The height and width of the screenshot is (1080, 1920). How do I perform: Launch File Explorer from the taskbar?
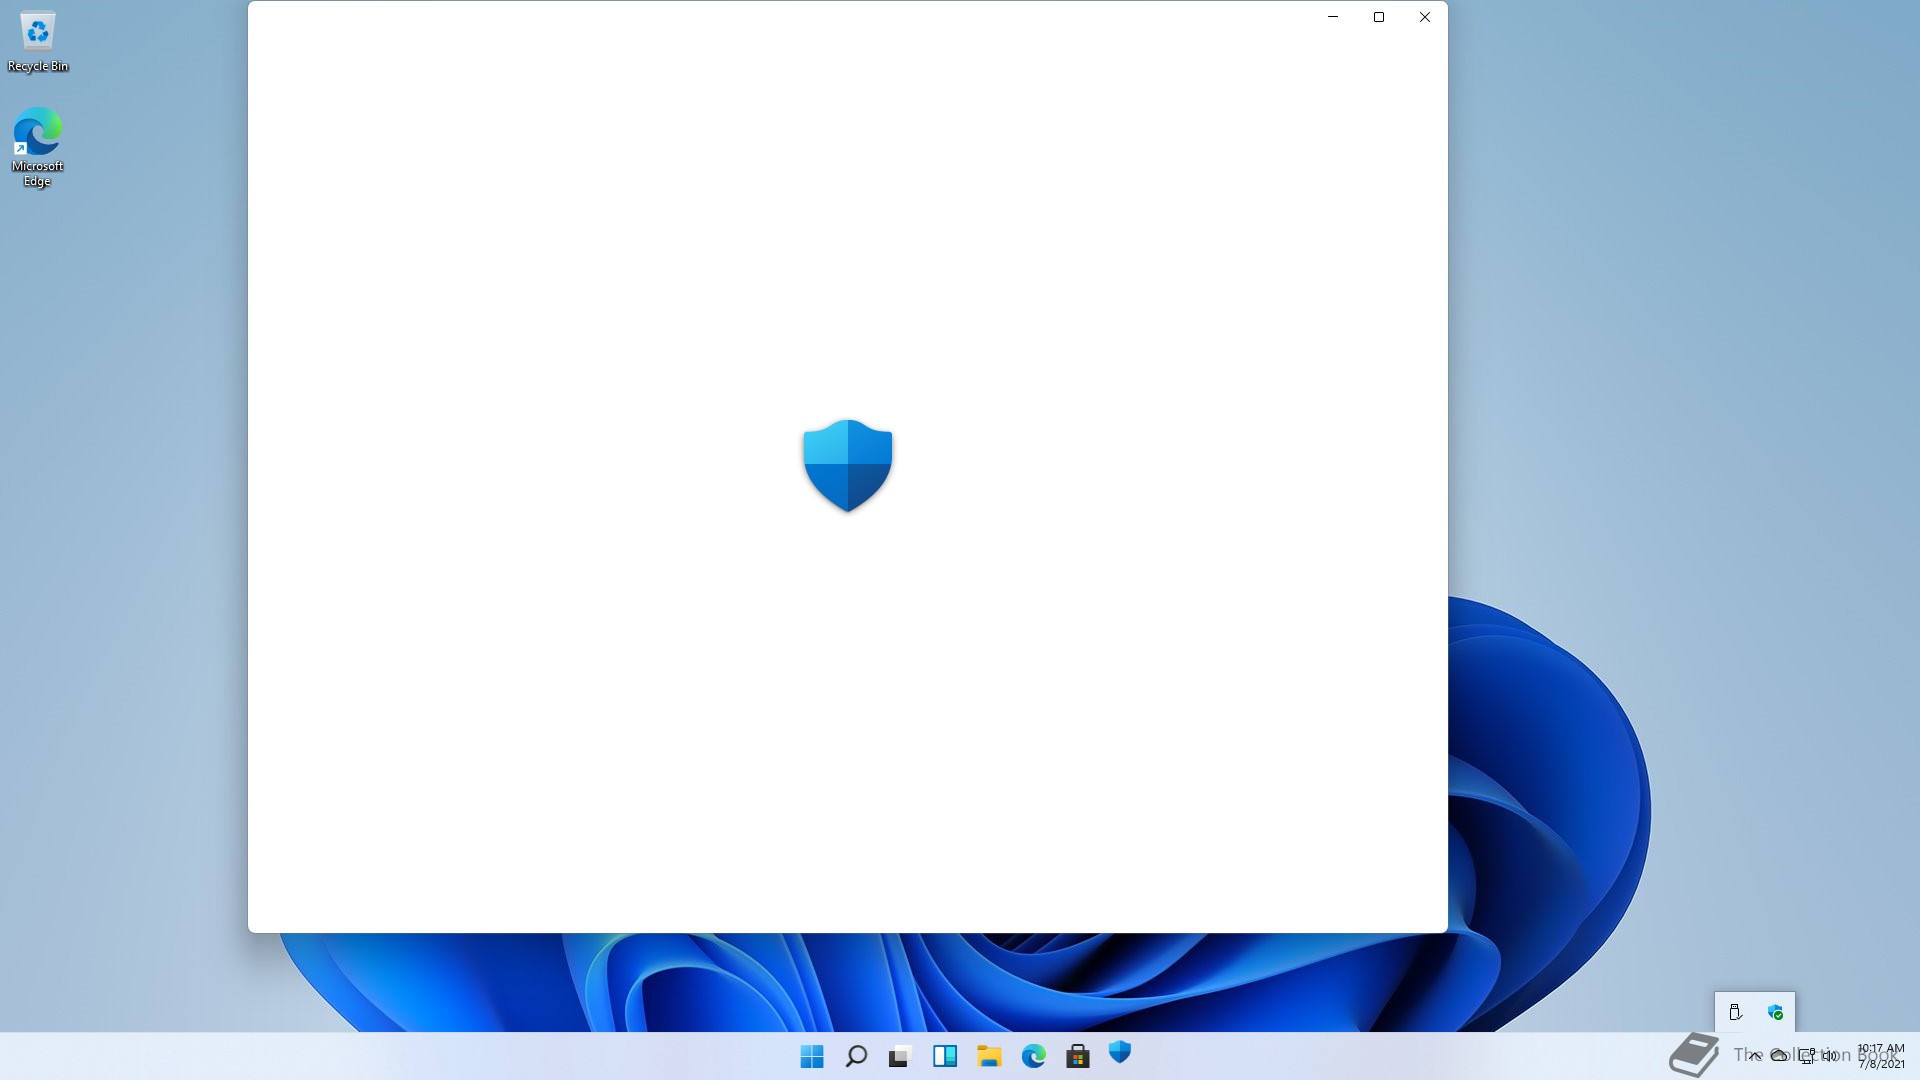coord(989,1056)
